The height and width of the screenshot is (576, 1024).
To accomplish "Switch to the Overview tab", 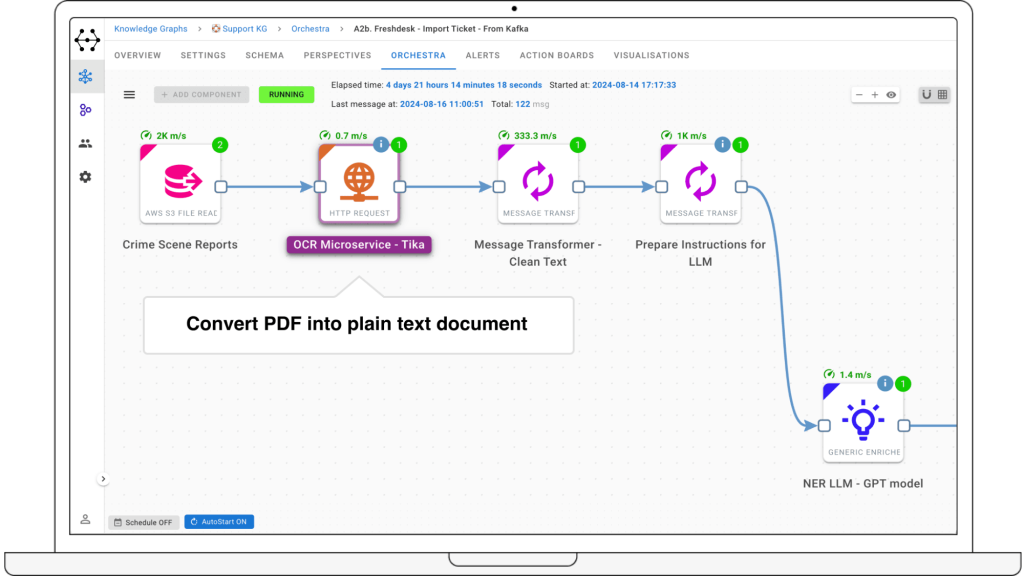I will coord(138,56).
